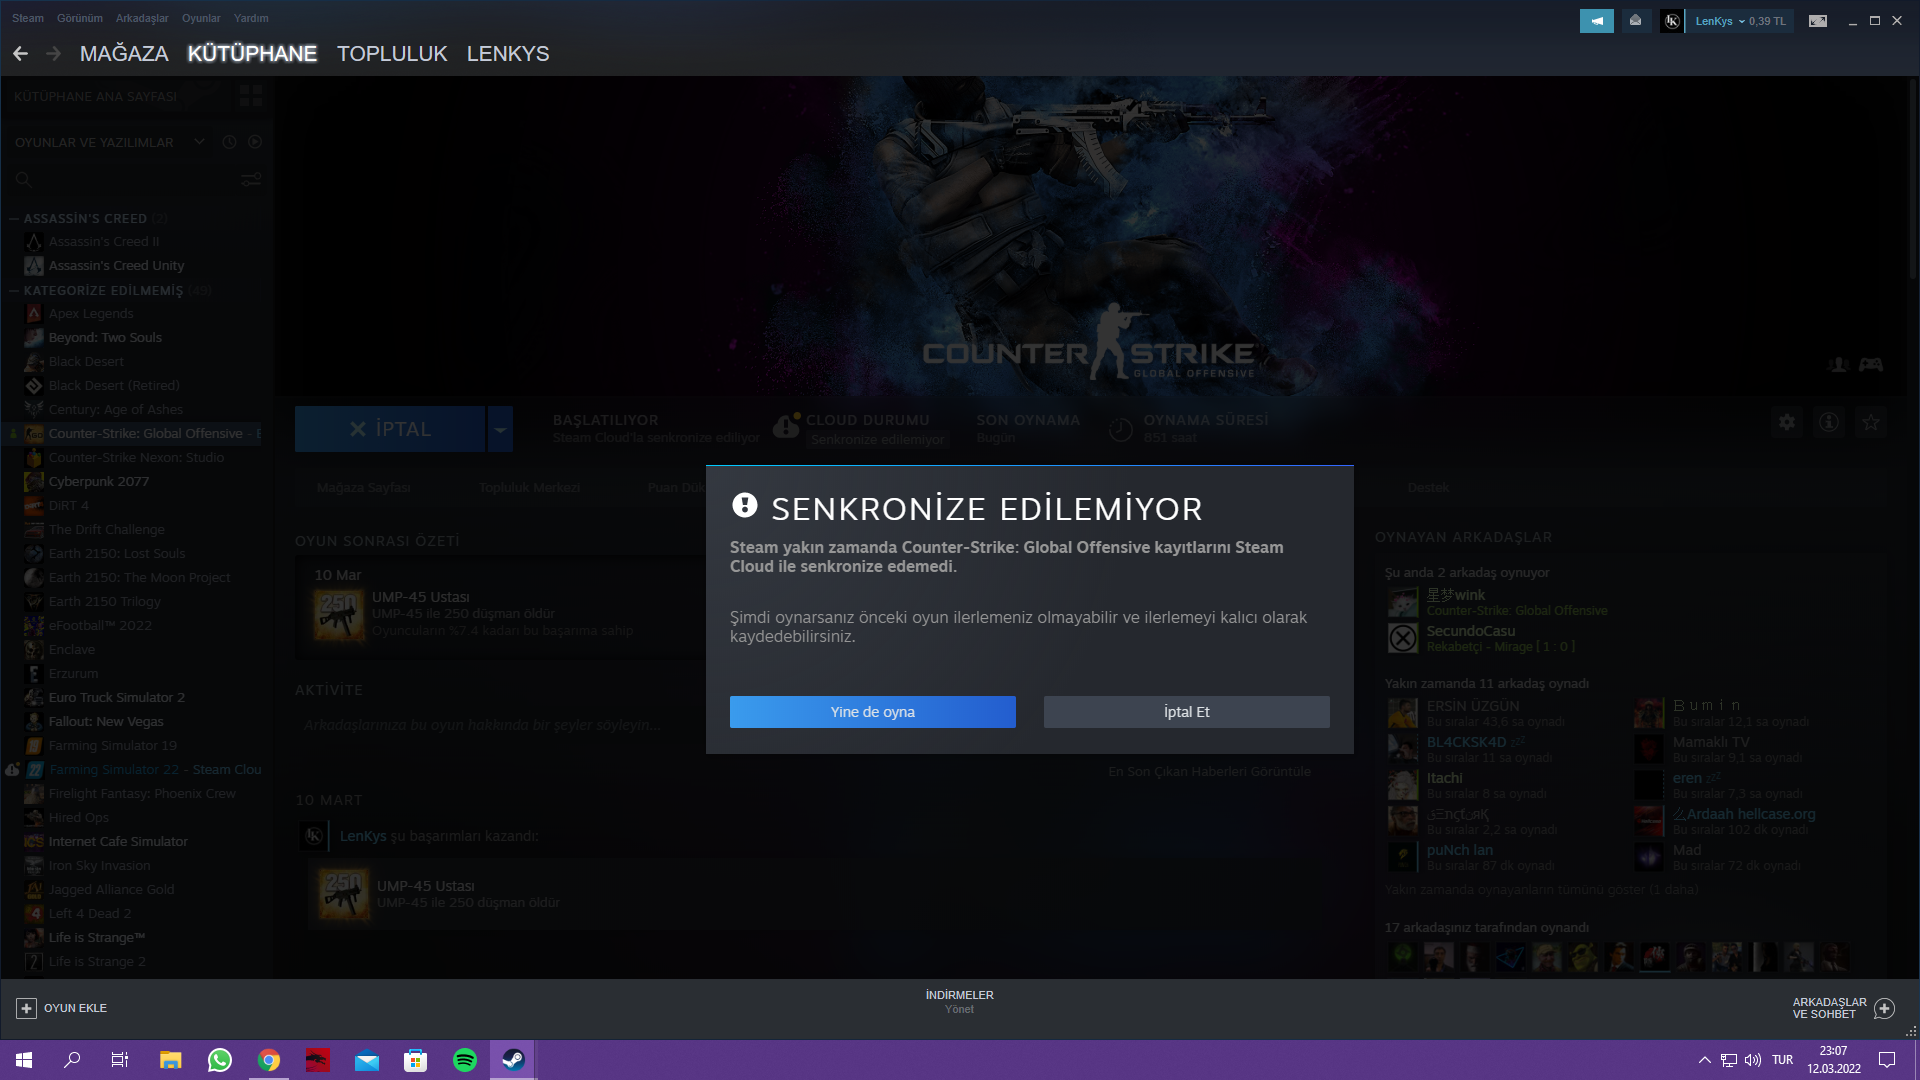Open Spotify from the taskbar
Image resolution: width=1920 pixels, height=1080 pixels.
[465, 1060]
